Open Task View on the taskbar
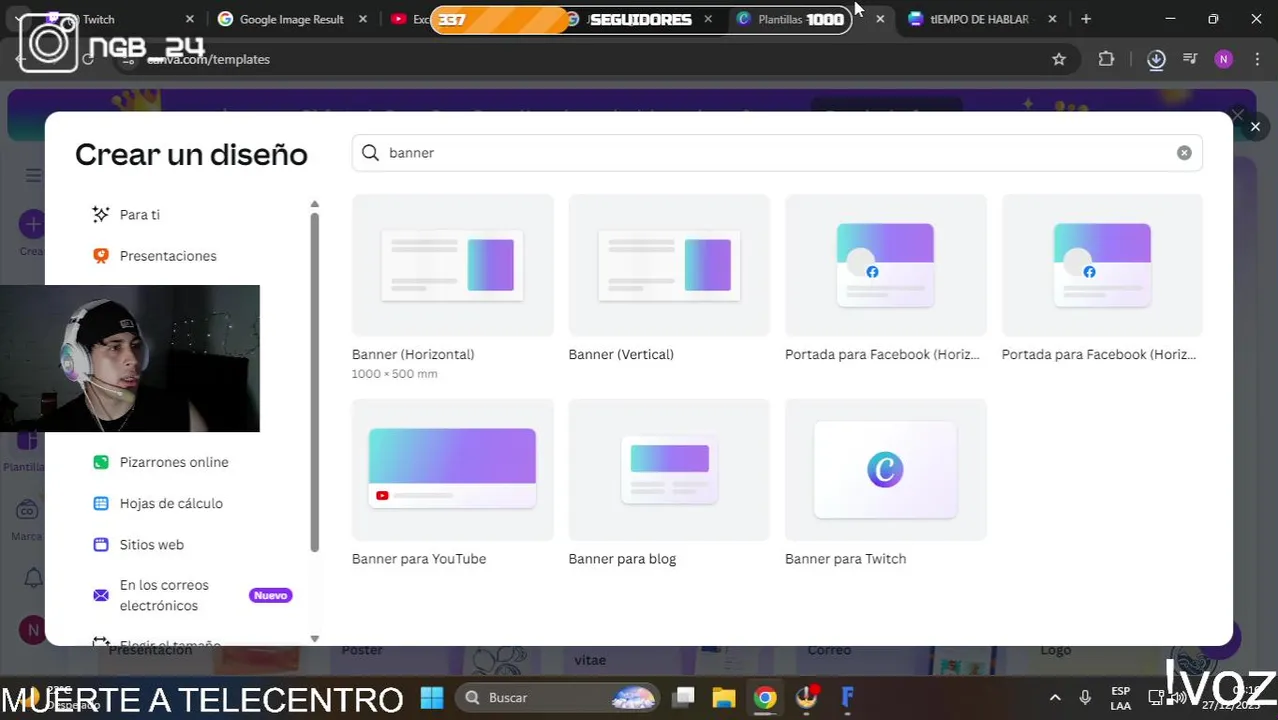 683,697
